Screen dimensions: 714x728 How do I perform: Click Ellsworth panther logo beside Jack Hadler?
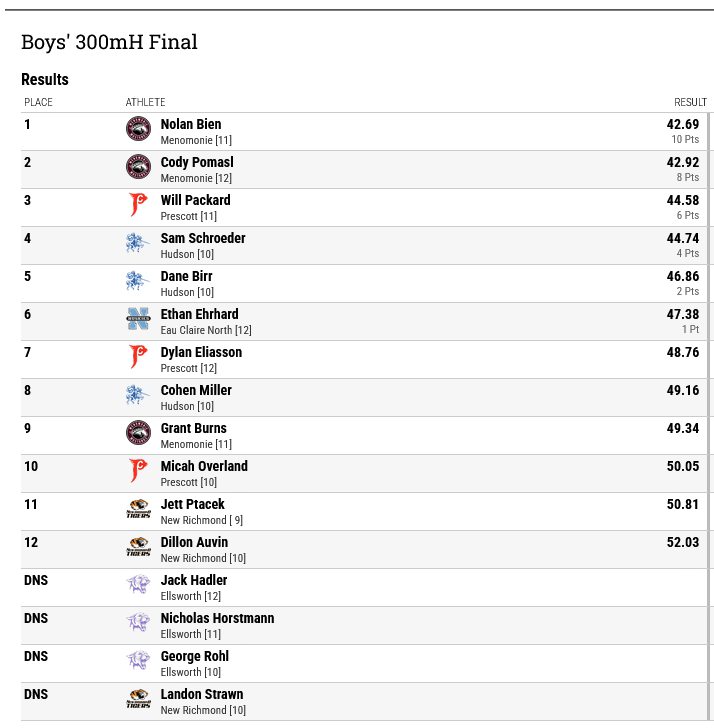[138, 585]
